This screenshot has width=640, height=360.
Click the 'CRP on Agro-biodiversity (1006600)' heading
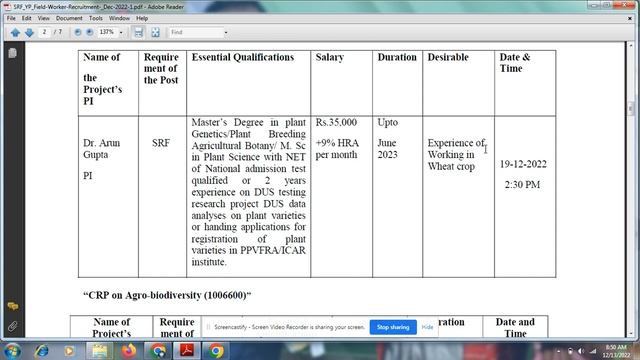[x=167, y=295]
